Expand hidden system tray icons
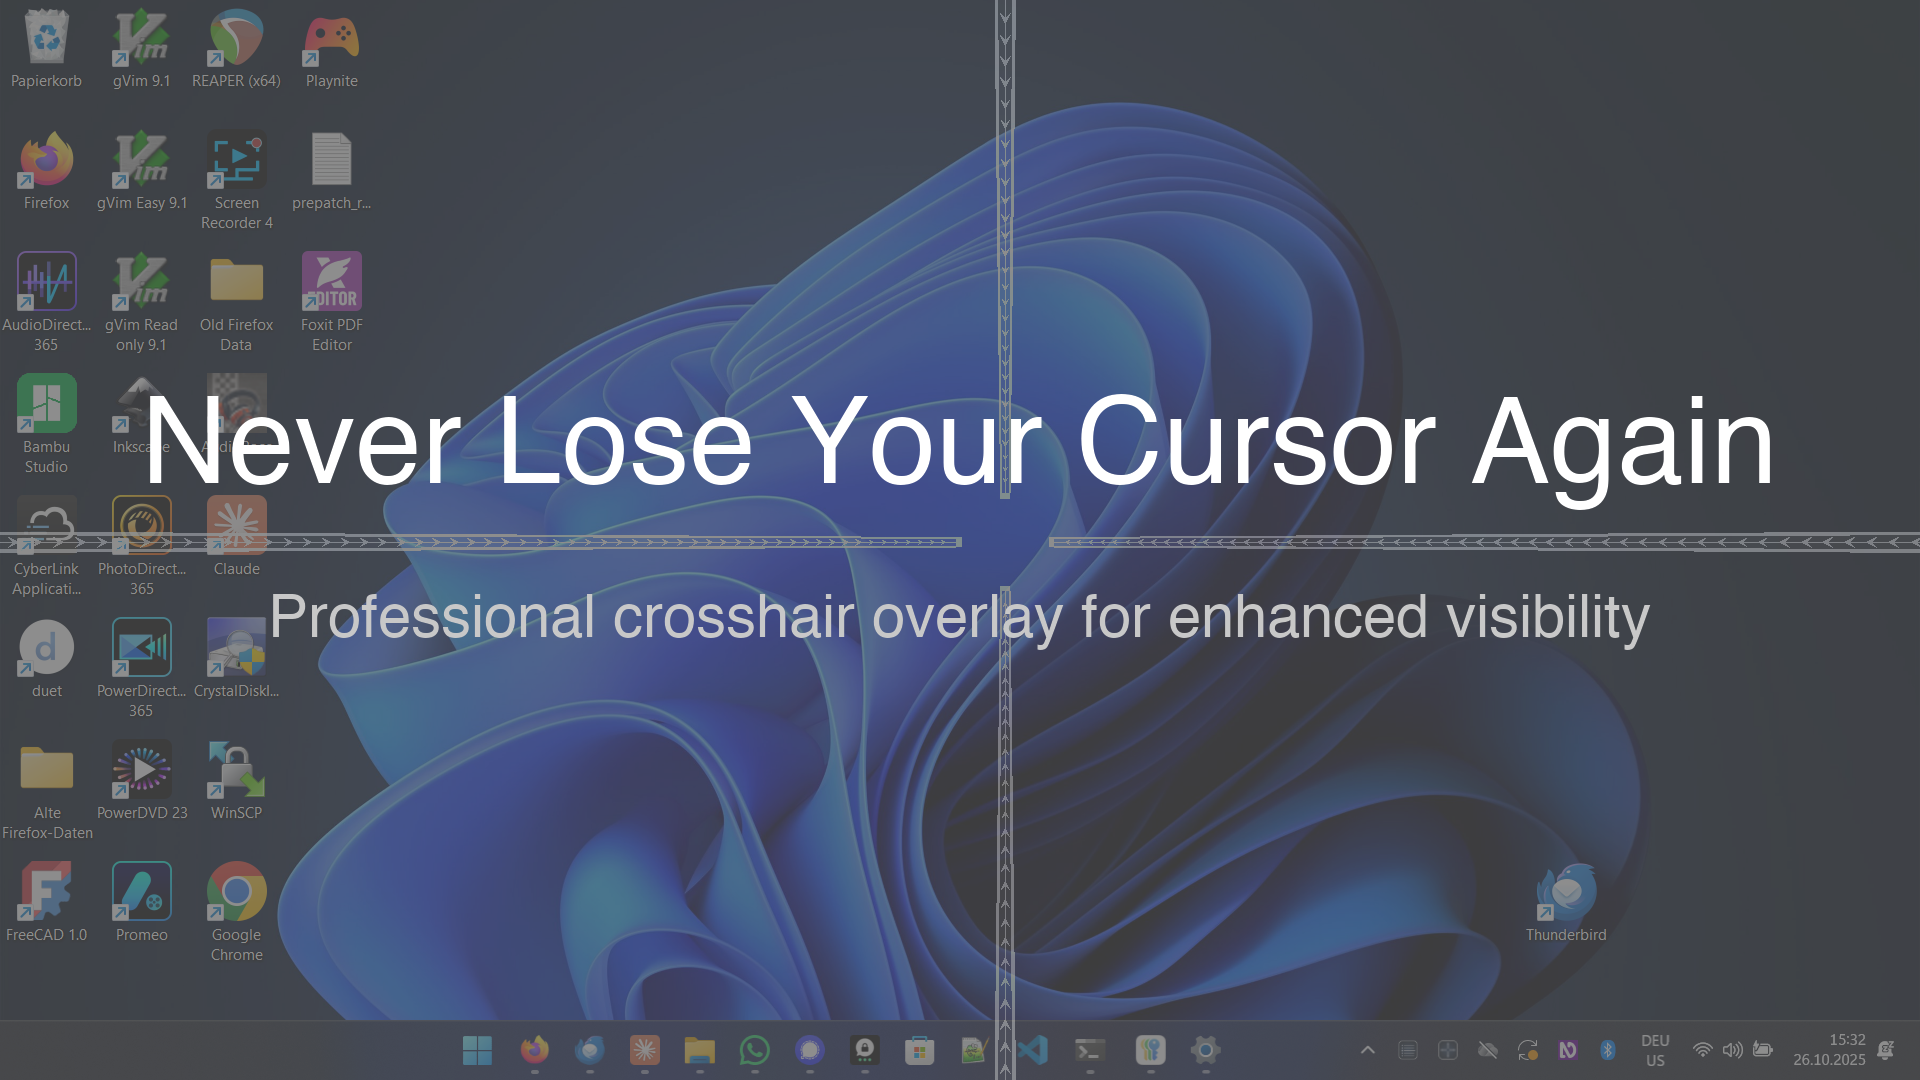The height and width of the screenshot is (1080, 1920). click(1367, 1051)
